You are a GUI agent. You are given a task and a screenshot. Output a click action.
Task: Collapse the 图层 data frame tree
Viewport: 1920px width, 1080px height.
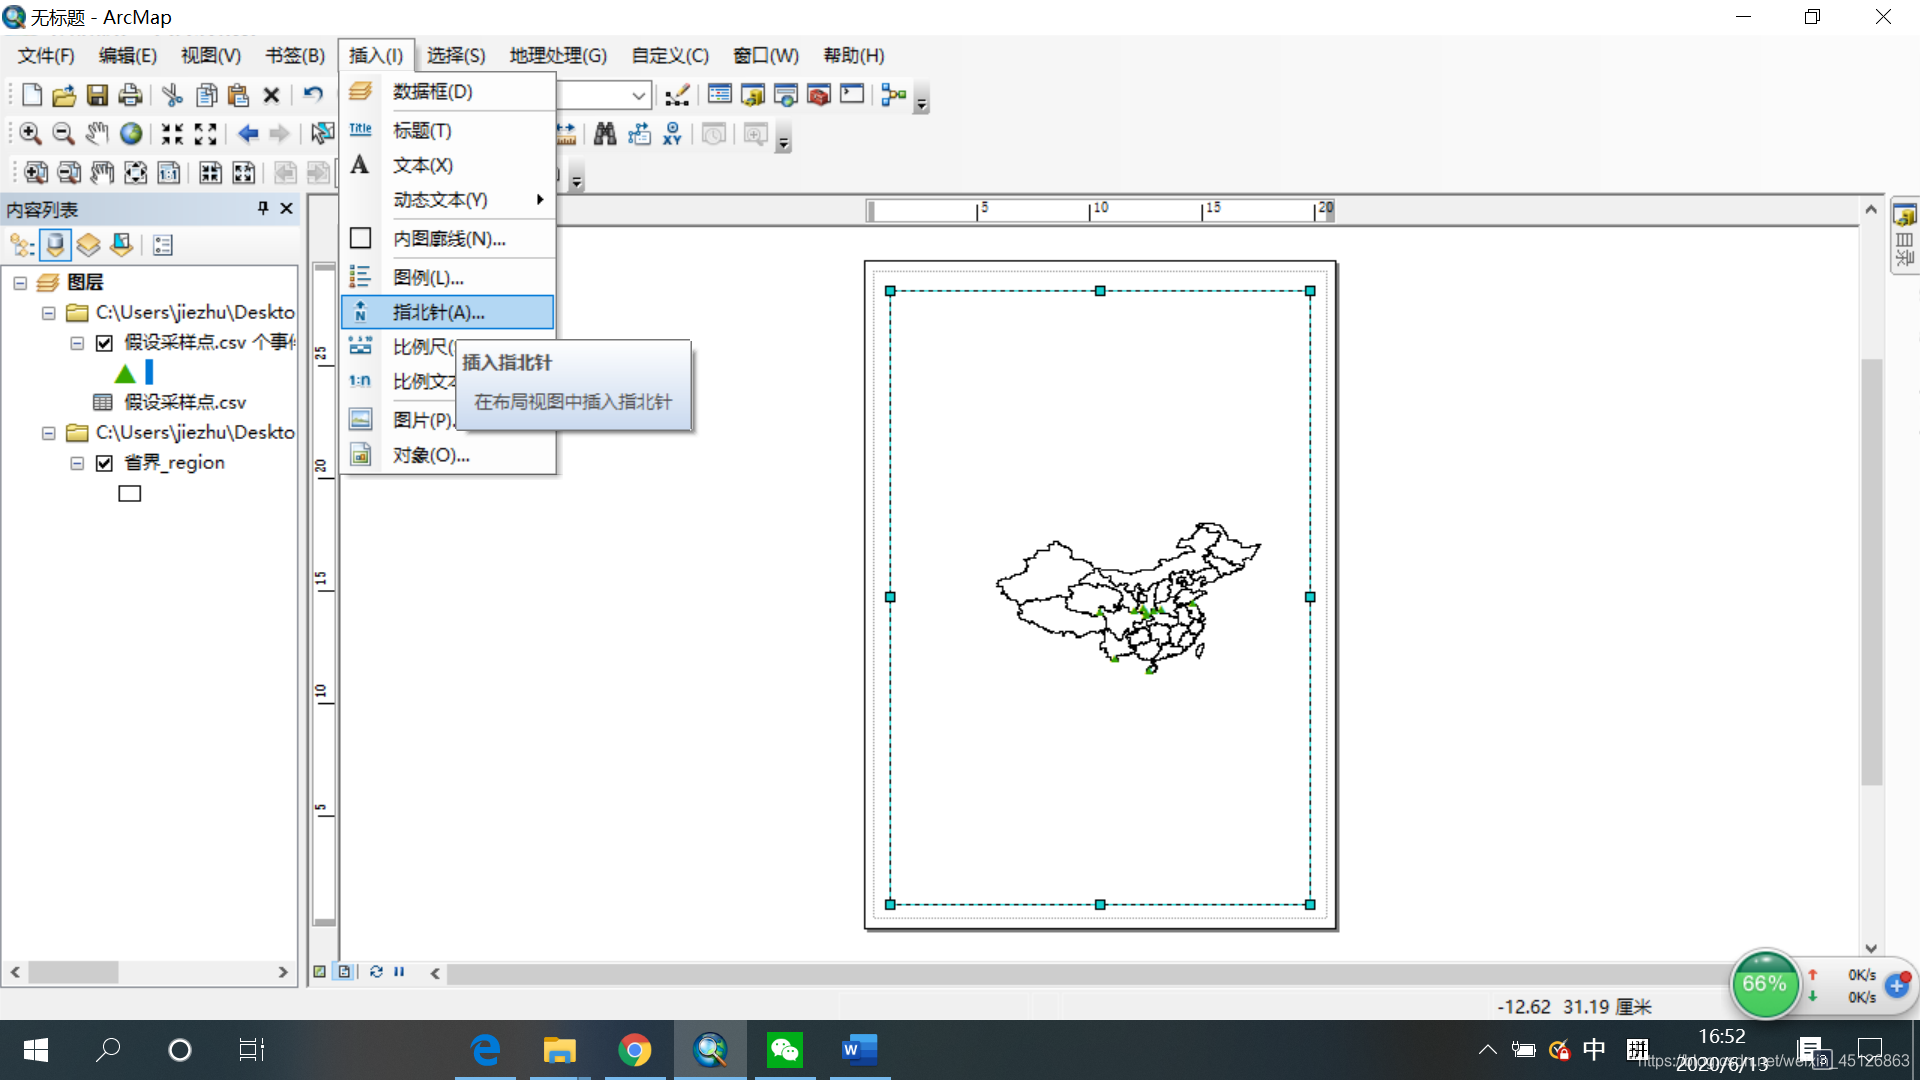[20, 283]
